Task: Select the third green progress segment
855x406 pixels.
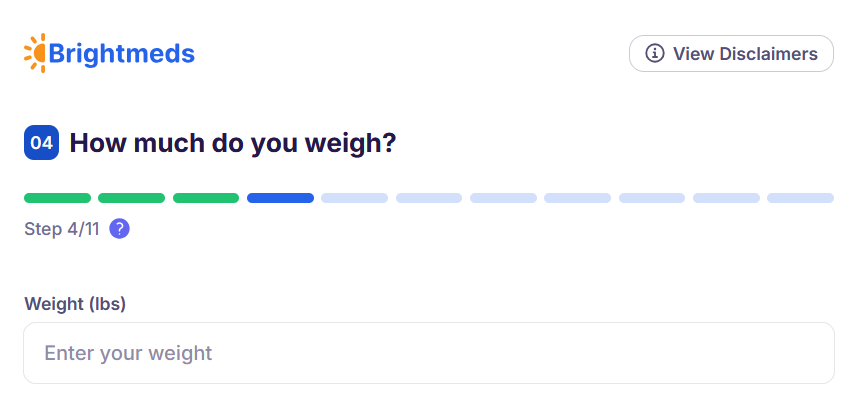Action: pyautogui.click(x=206, y=198)
